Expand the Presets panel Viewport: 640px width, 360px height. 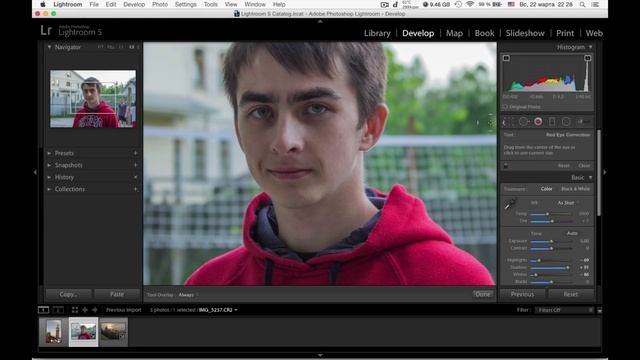(49, 153)
